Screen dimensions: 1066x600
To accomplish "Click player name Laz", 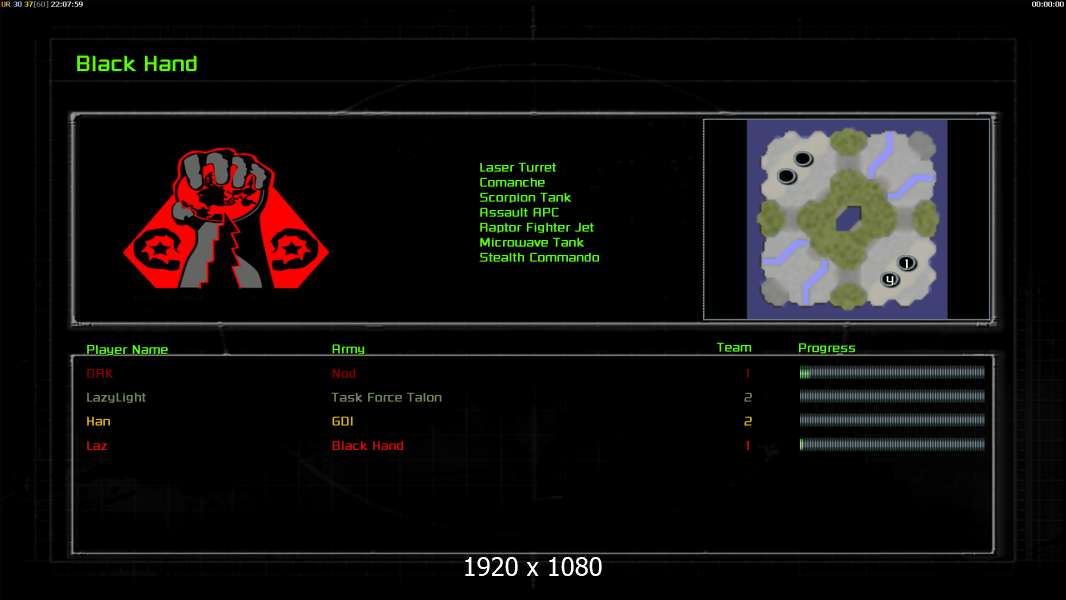I will 97,446.
